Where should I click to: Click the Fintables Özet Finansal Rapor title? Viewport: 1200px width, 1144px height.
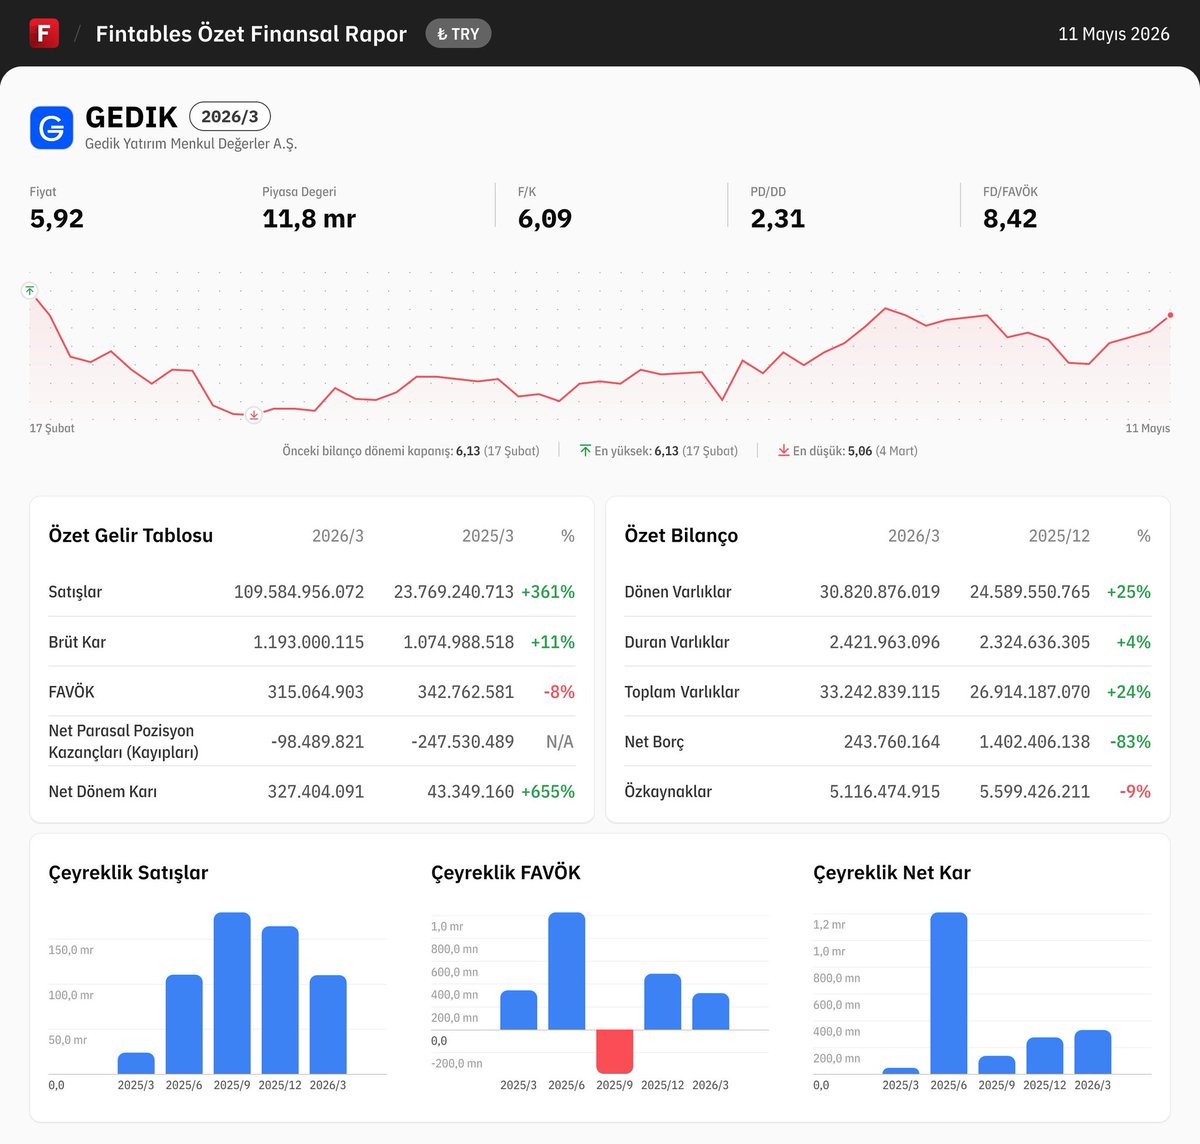coord(251,34)
